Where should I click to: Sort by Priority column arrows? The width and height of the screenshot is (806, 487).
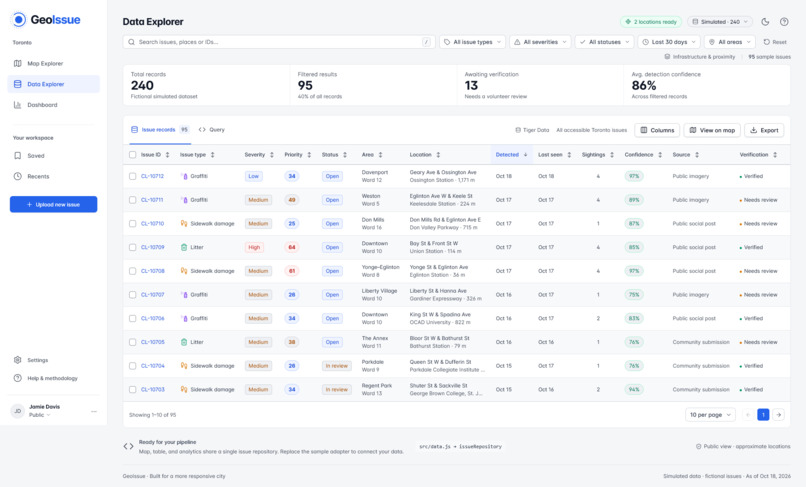point(309,155)
